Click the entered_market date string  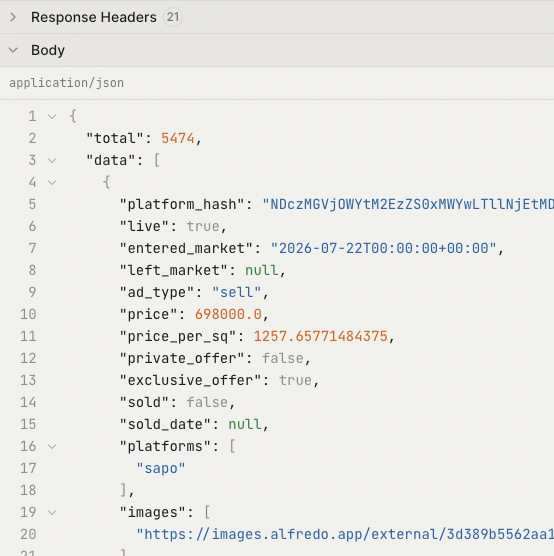point(383,248)
